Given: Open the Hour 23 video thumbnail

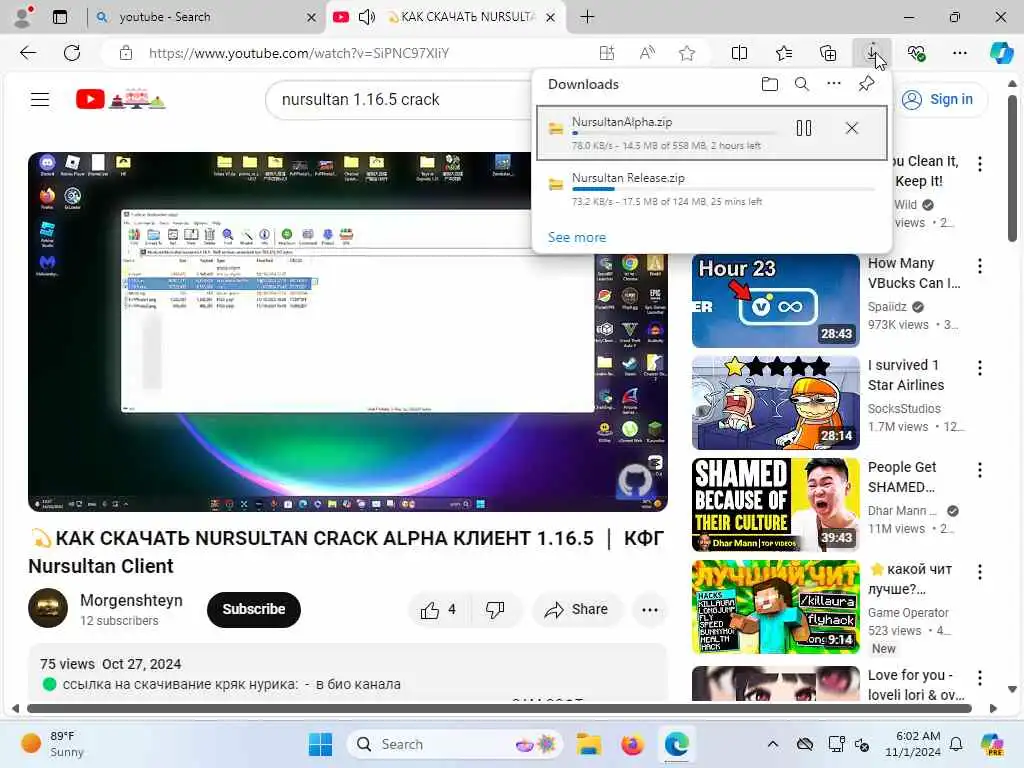Looking at the screenshot, I should click(x=776, y=301).
